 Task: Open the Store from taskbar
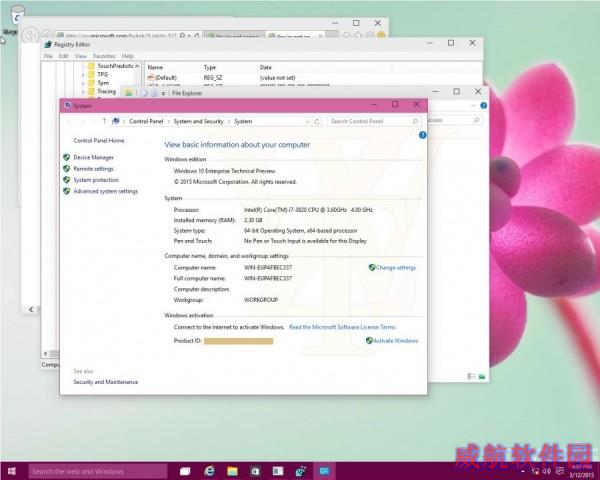pos(255,471)
